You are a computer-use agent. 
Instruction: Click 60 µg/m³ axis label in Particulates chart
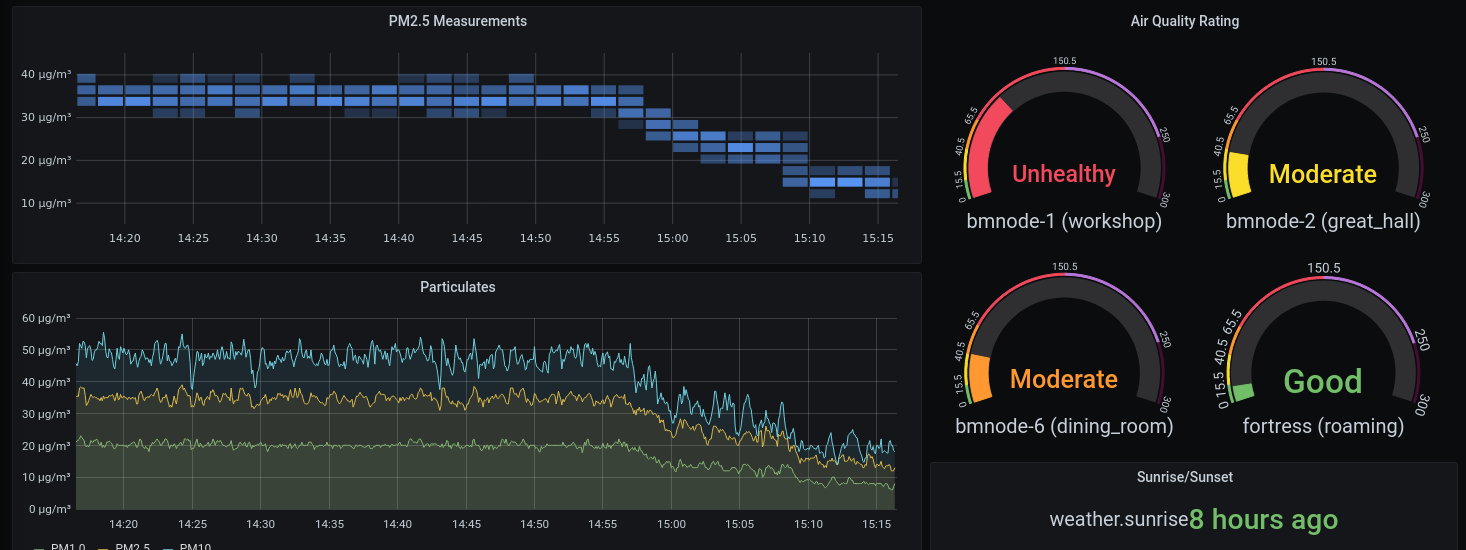[x=45, y=318]
